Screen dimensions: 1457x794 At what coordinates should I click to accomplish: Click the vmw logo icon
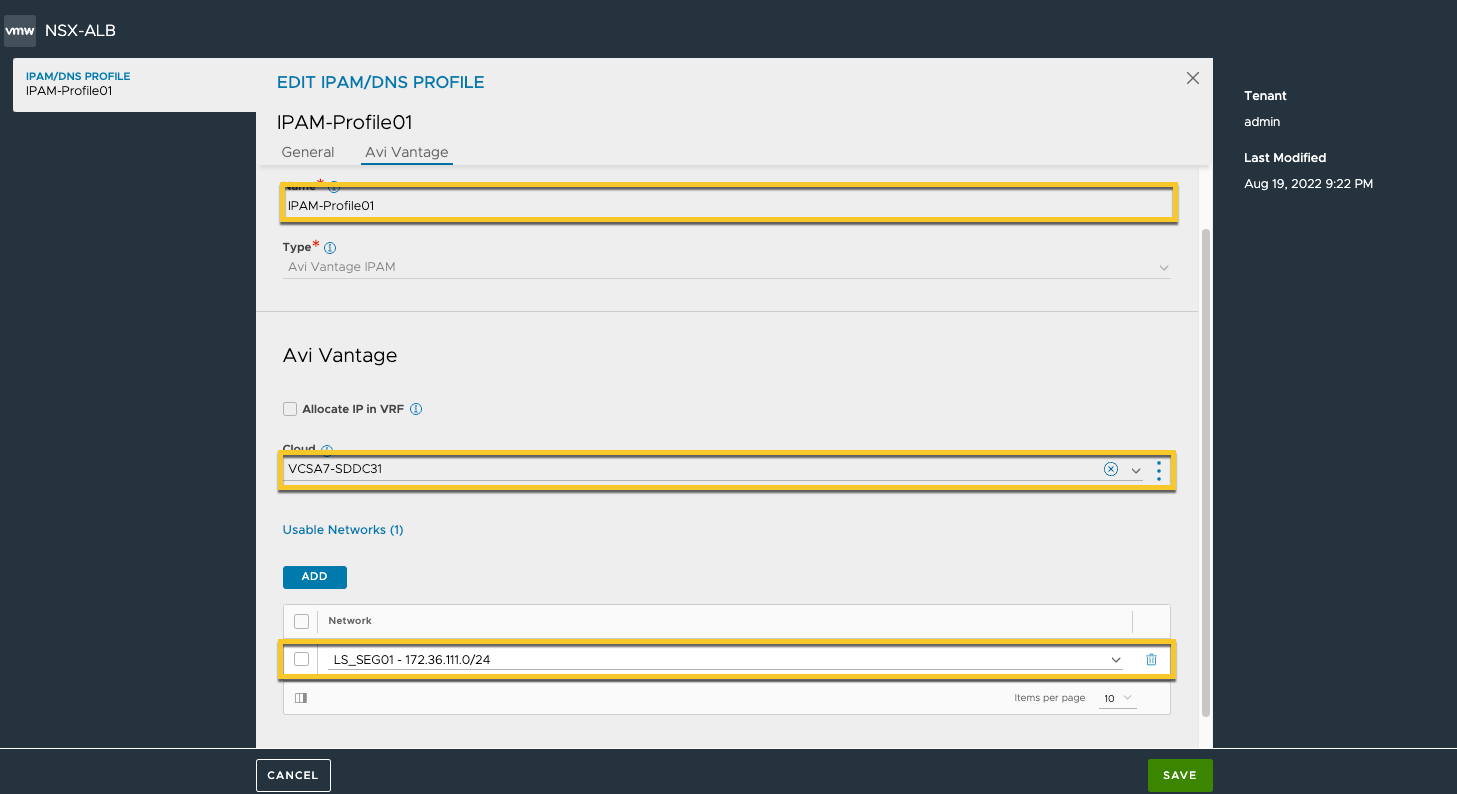pos(20,30)
